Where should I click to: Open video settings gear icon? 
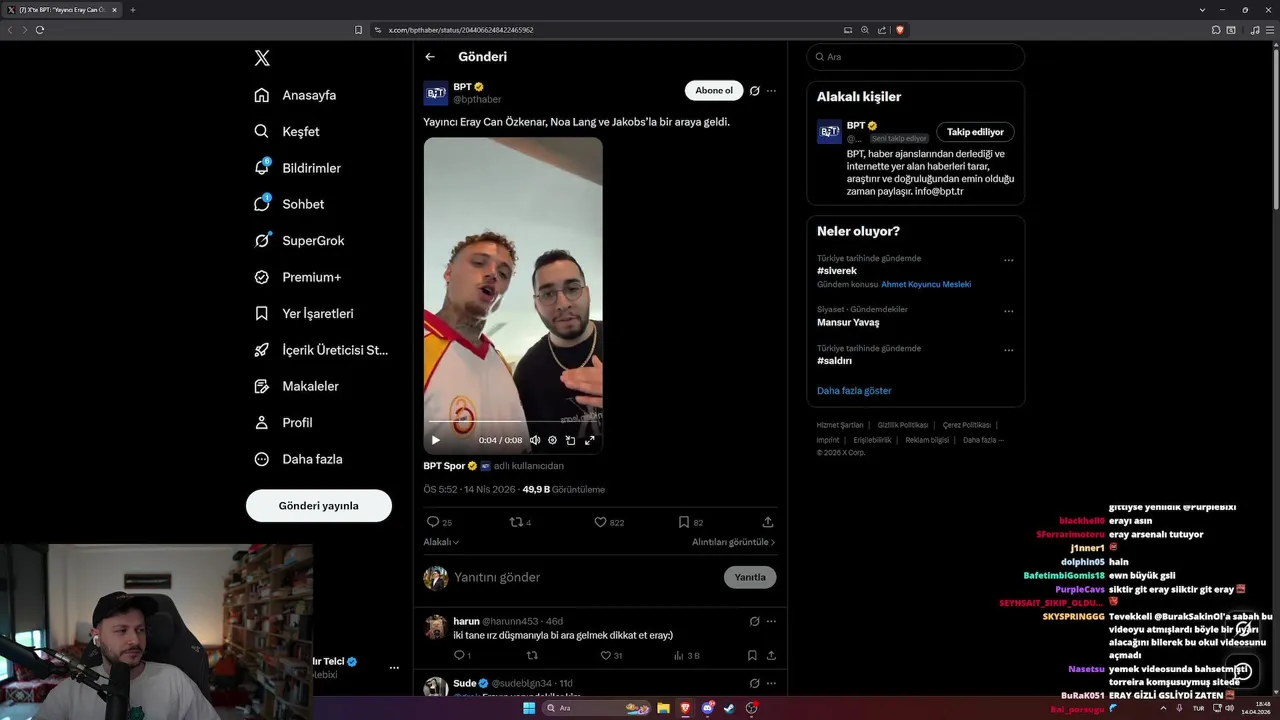tap(552, 440)
